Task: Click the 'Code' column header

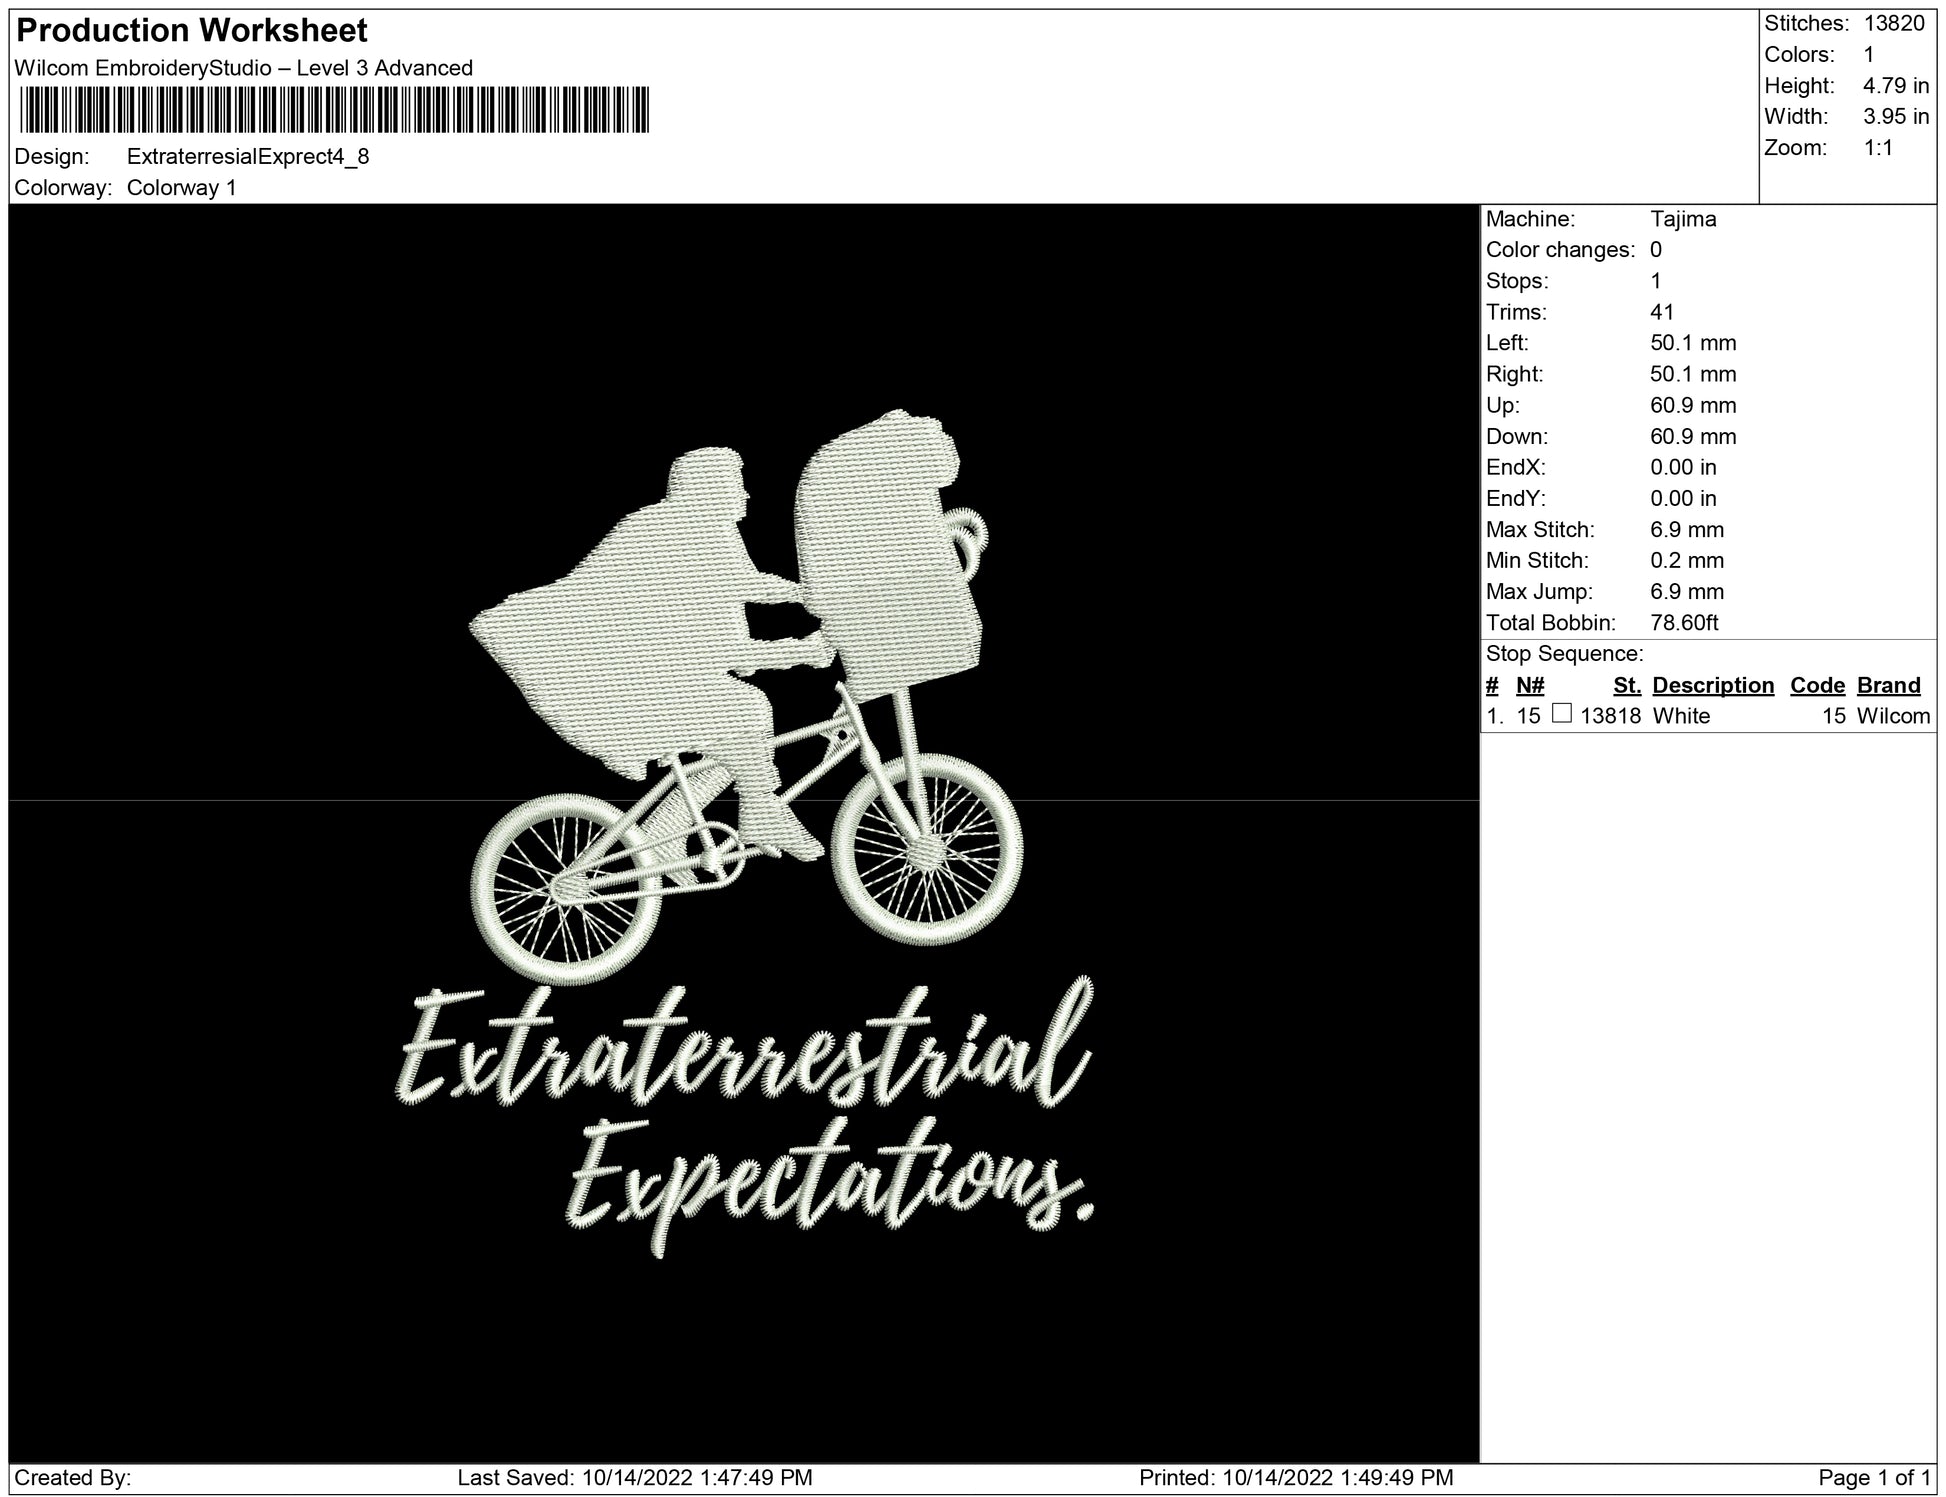Action: (1817, 685)
